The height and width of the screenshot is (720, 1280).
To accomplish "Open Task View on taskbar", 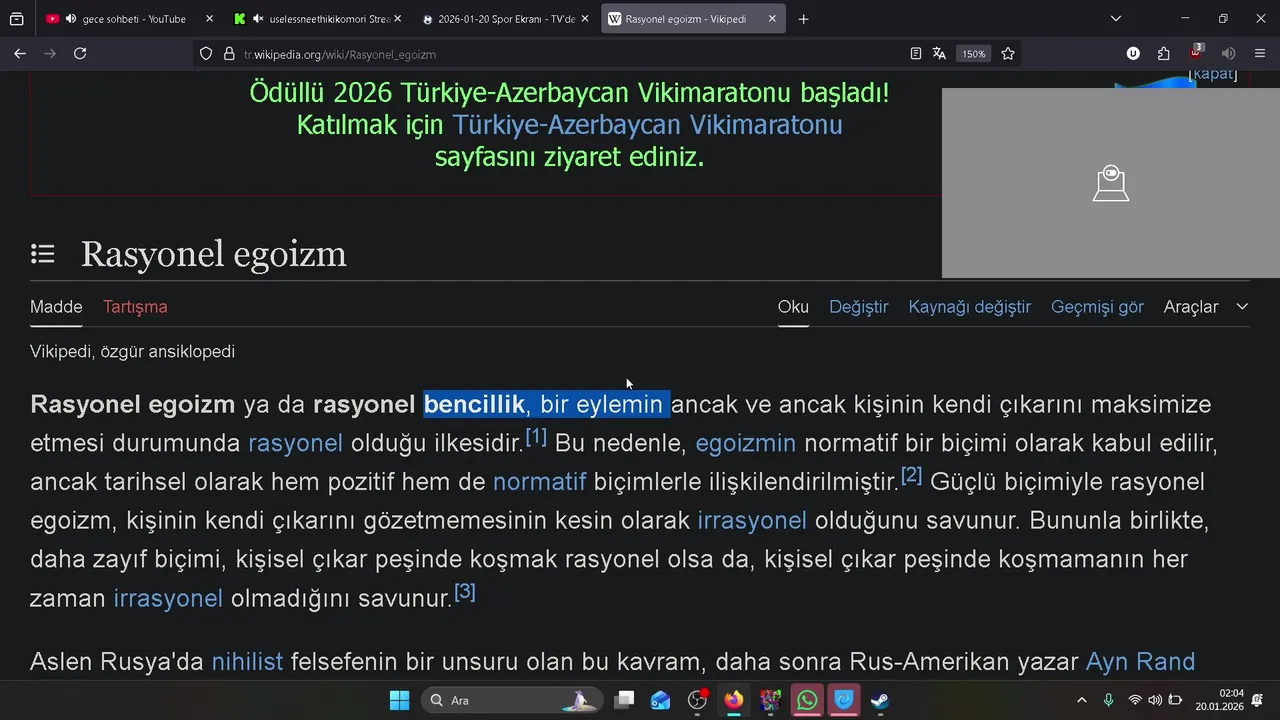I will (624, 700).
